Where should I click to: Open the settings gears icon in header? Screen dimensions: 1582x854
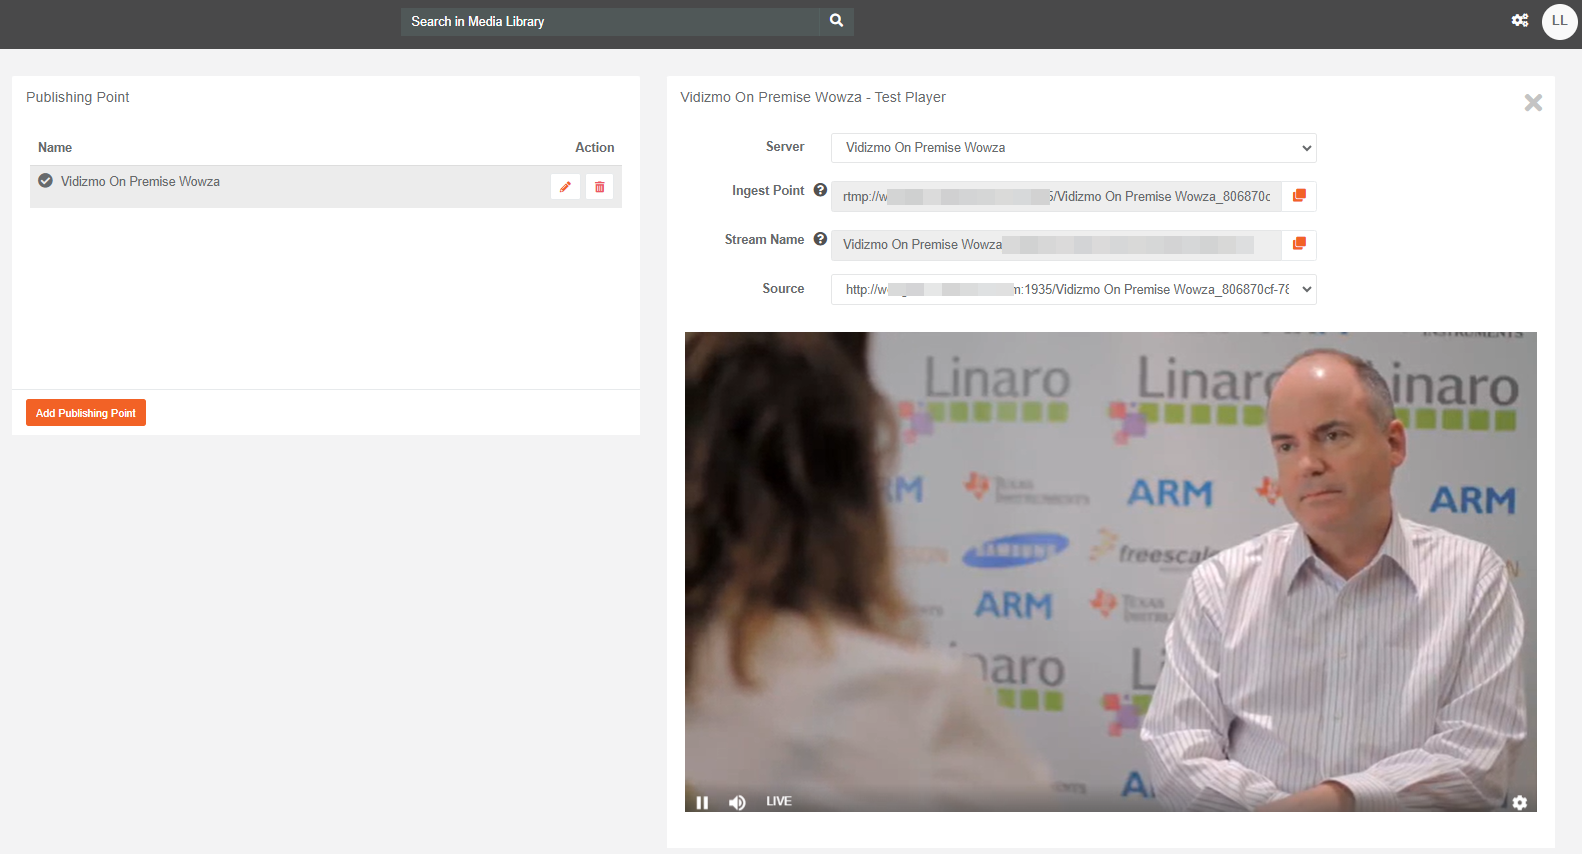(1519, 21)
